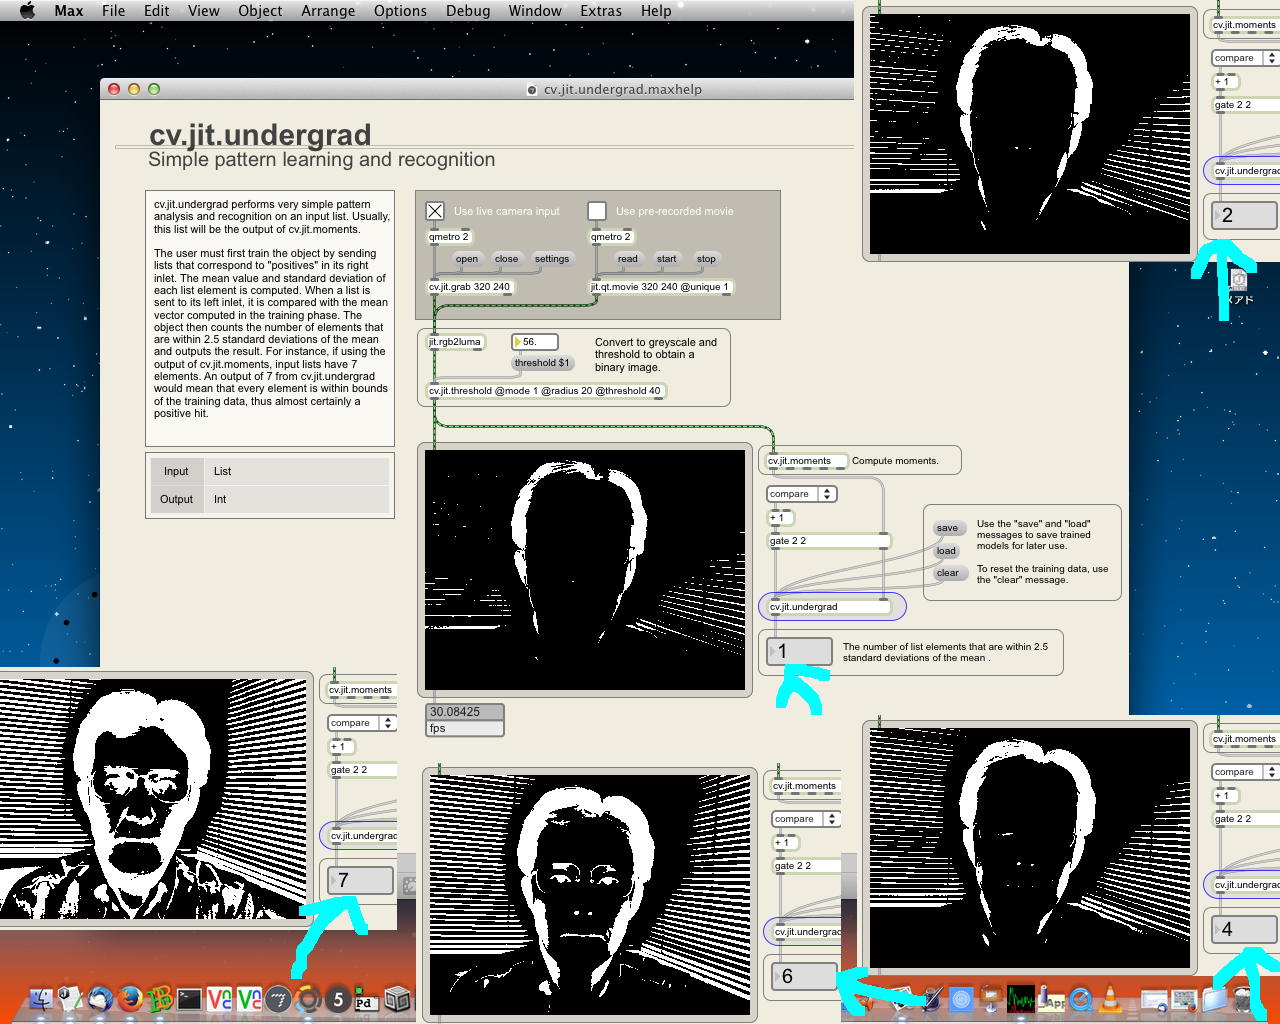The height and width of the screenshot is (1024, 1280).
Task: Open Pd (Pure Data) dock icon
Action: (x=367, y=998)
